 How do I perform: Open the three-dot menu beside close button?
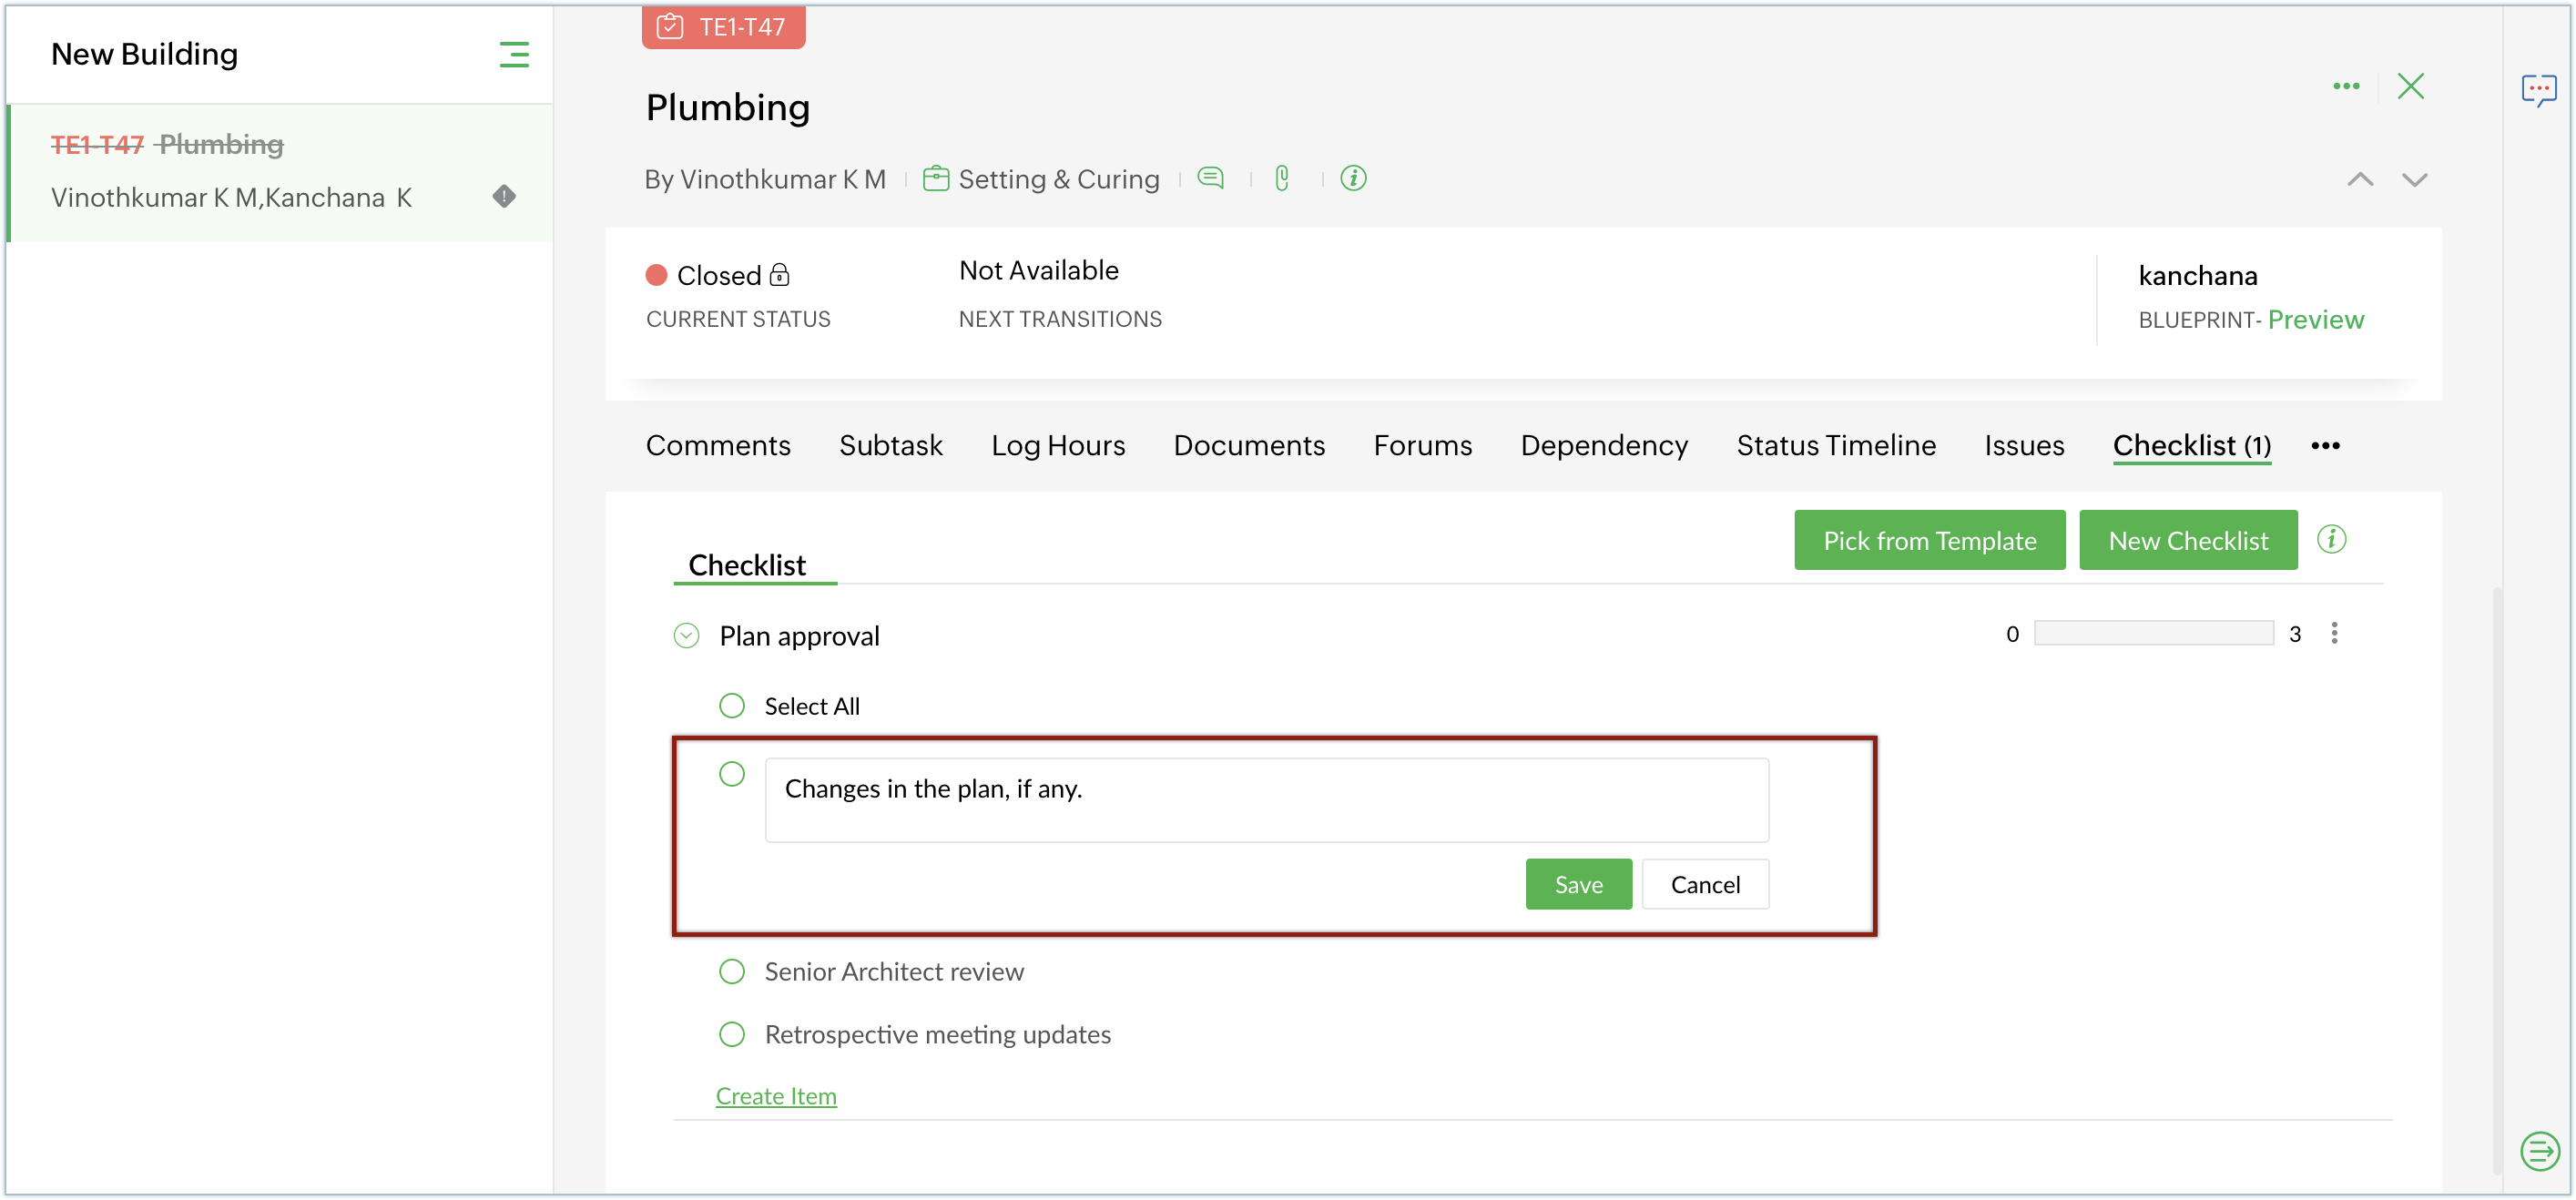(2346, 86)
